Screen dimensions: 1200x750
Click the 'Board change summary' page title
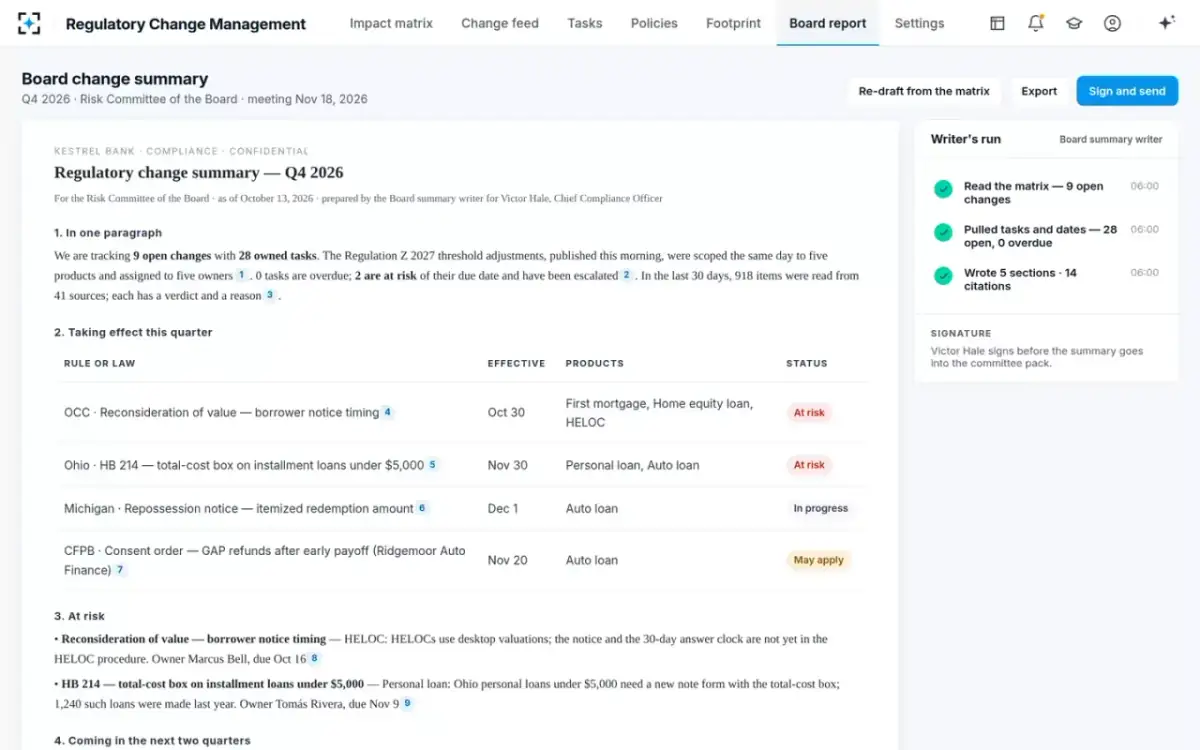coord(115,79)
